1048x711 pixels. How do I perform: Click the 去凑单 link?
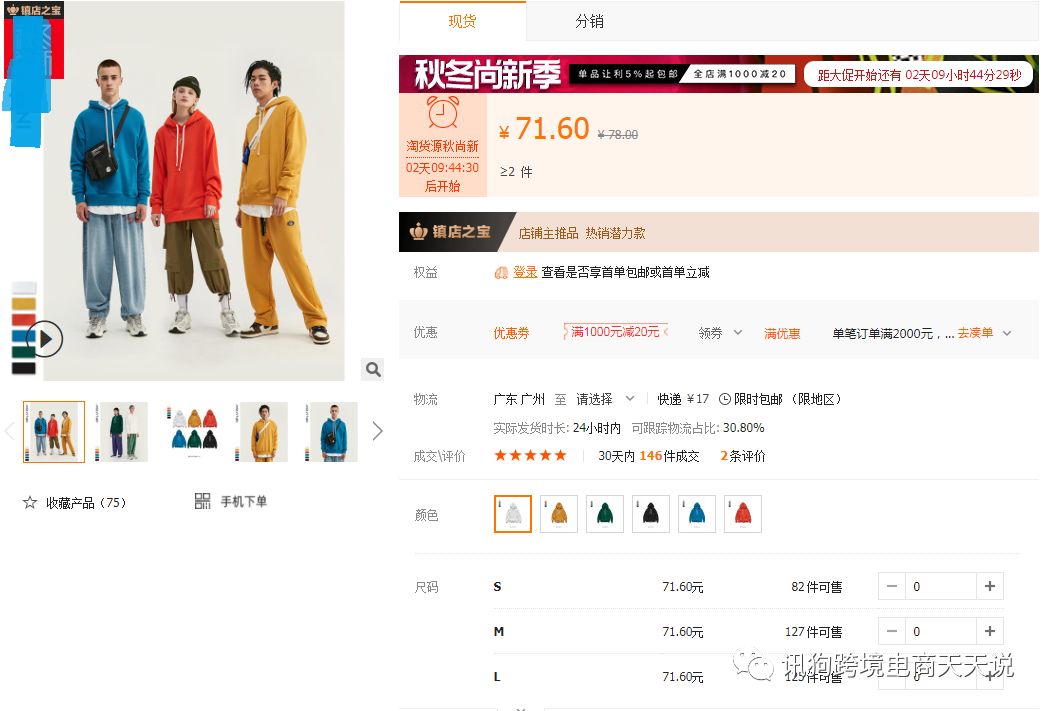pyautogui.click(x=975, y=333)
